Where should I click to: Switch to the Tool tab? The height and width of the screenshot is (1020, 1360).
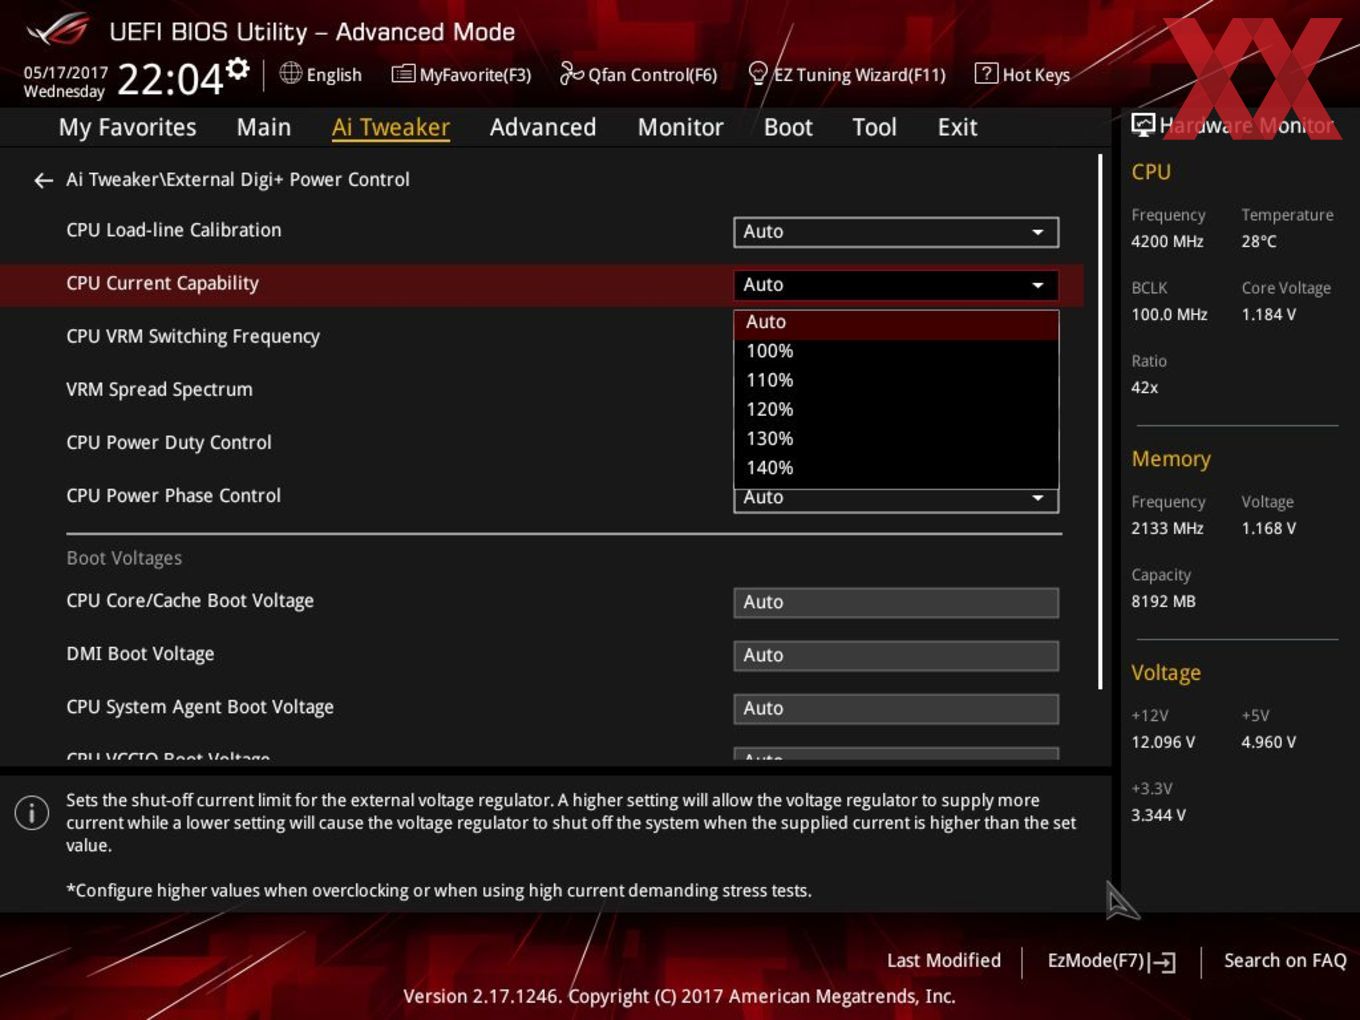point(875,127)
